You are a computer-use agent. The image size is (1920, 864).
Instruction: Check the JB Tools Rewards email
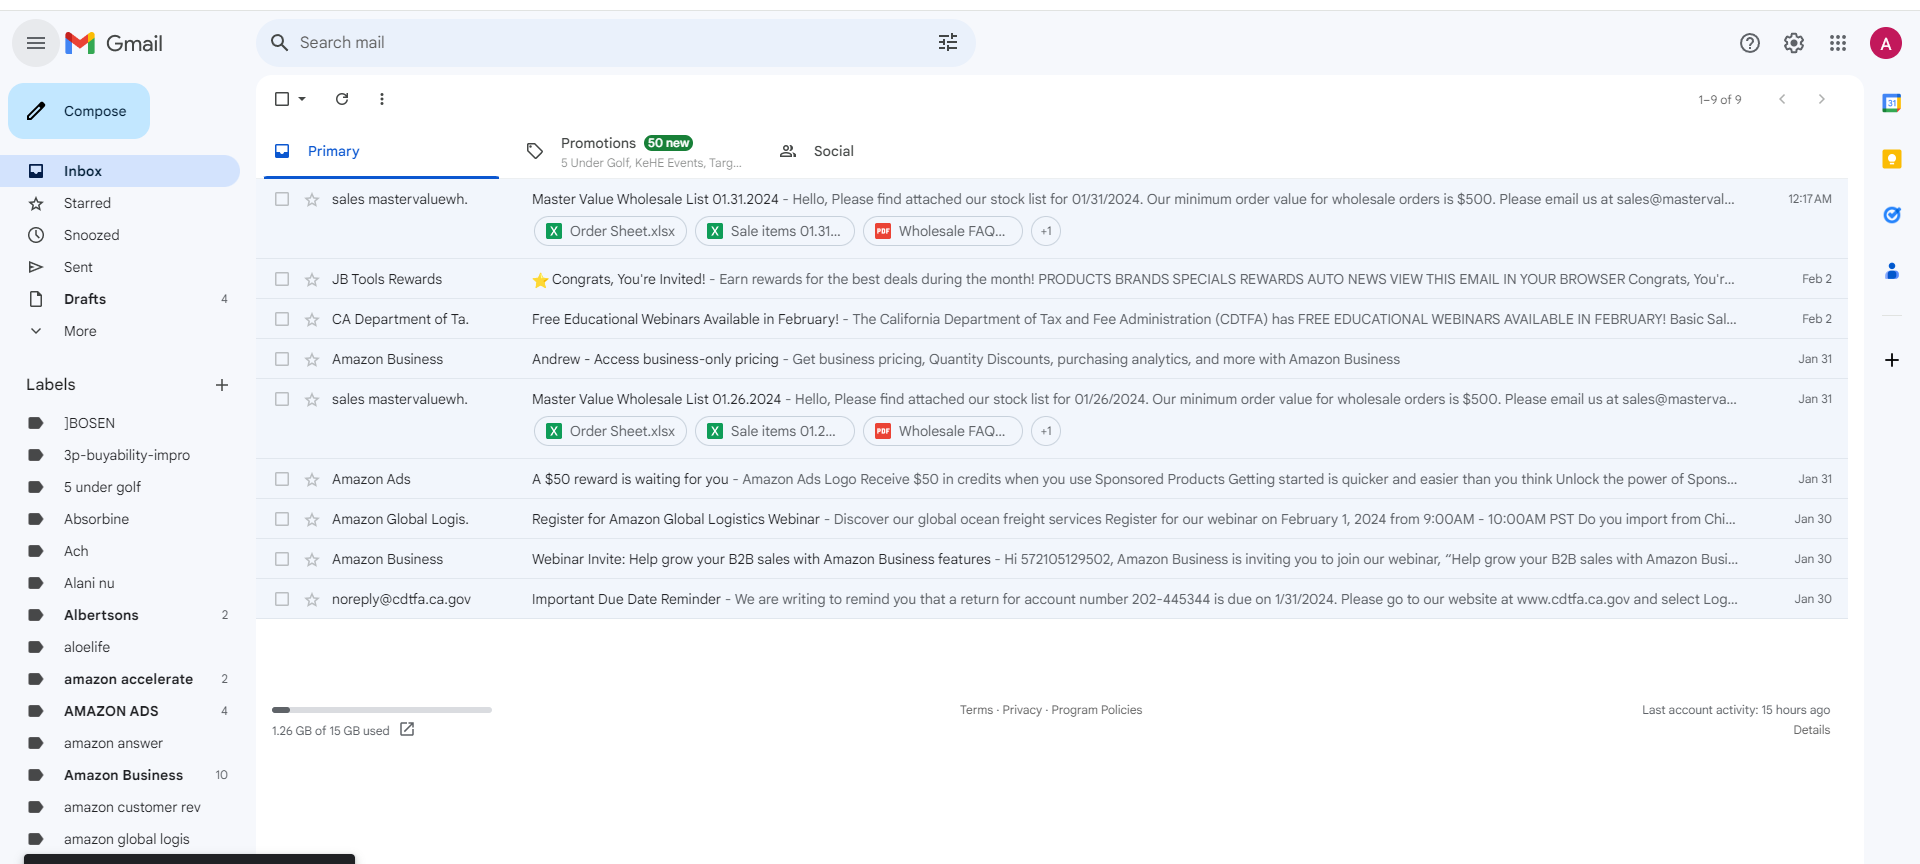pos(282,279)
